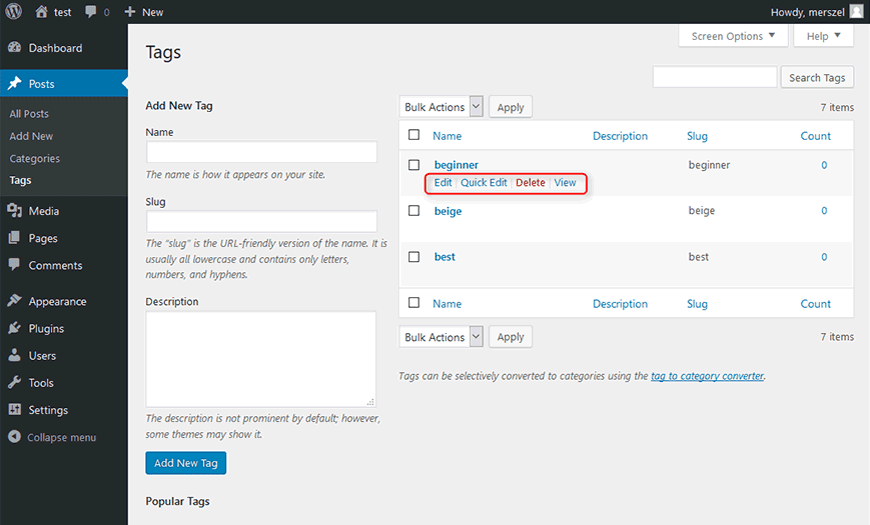Open the comments bubble icon in admin bar

90,12
